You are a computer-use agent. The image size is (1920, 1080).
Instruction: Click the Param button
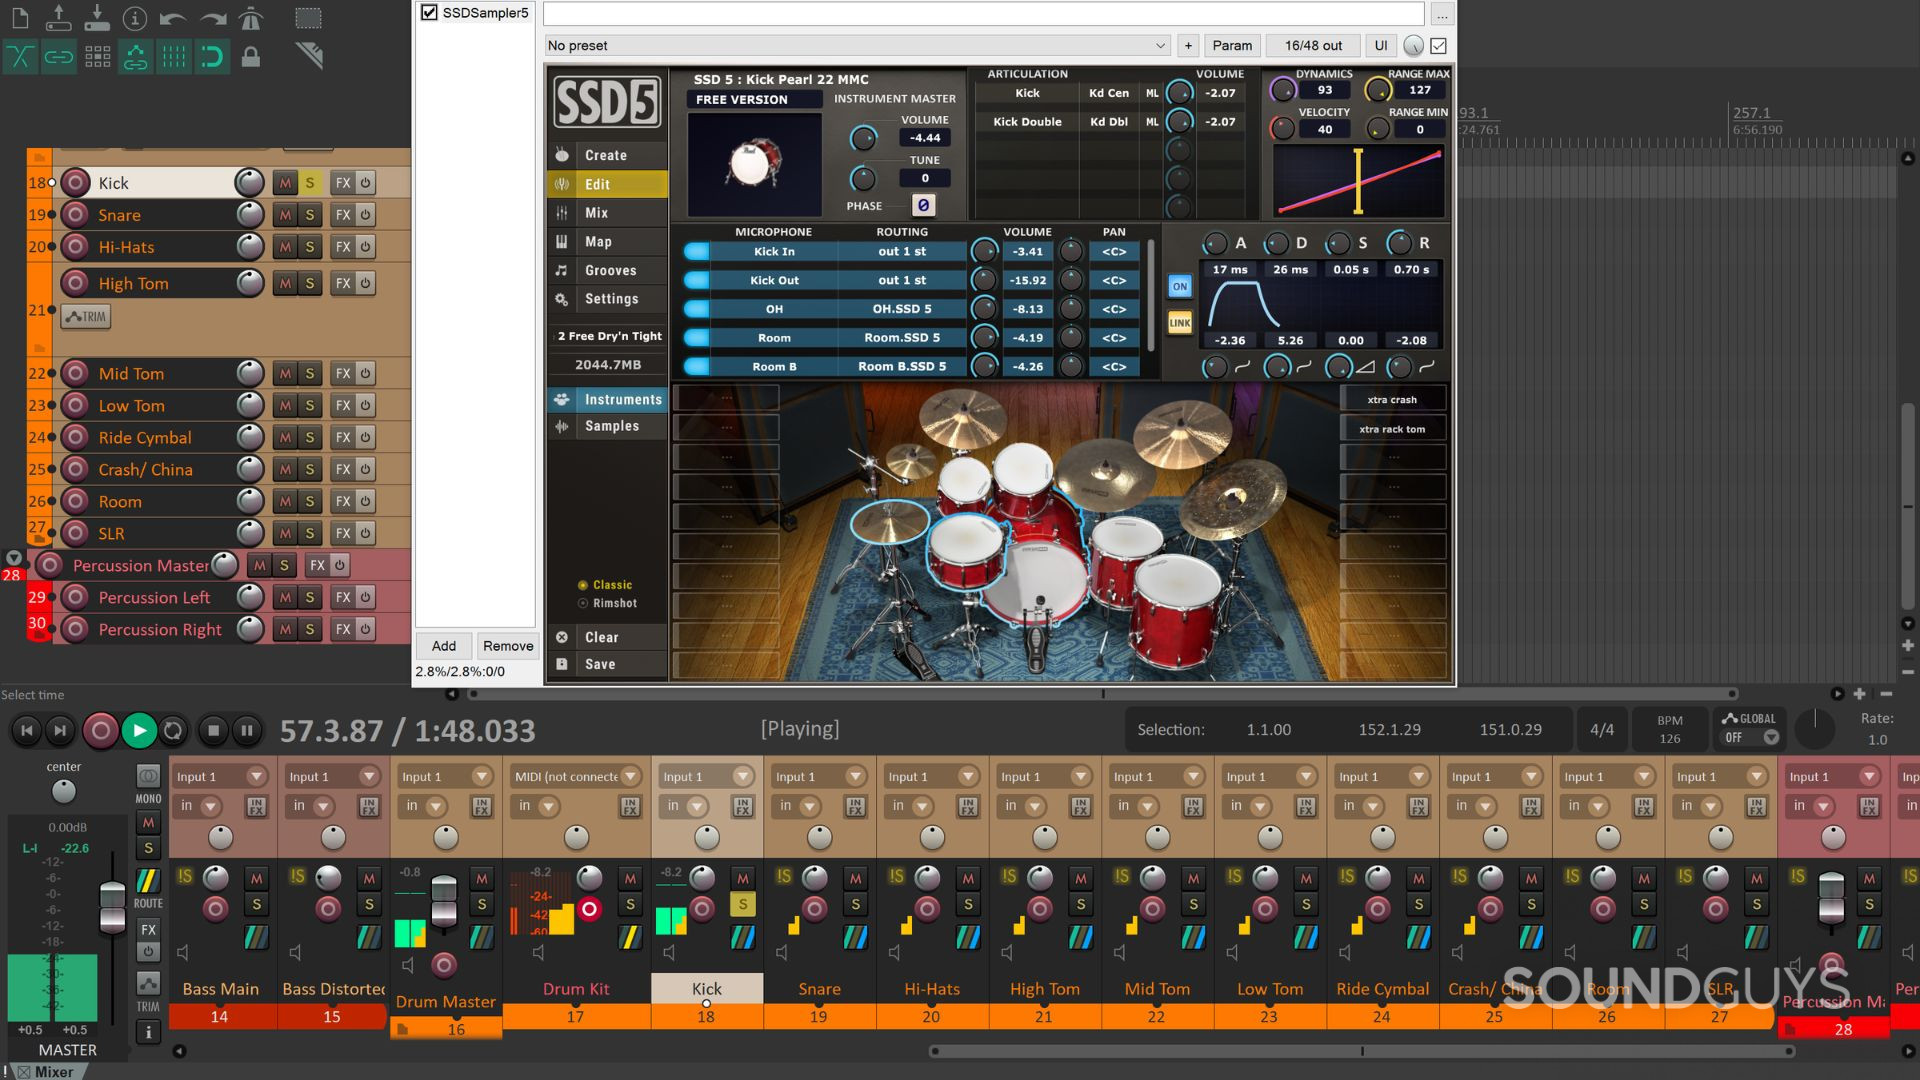coord(1232,46)
